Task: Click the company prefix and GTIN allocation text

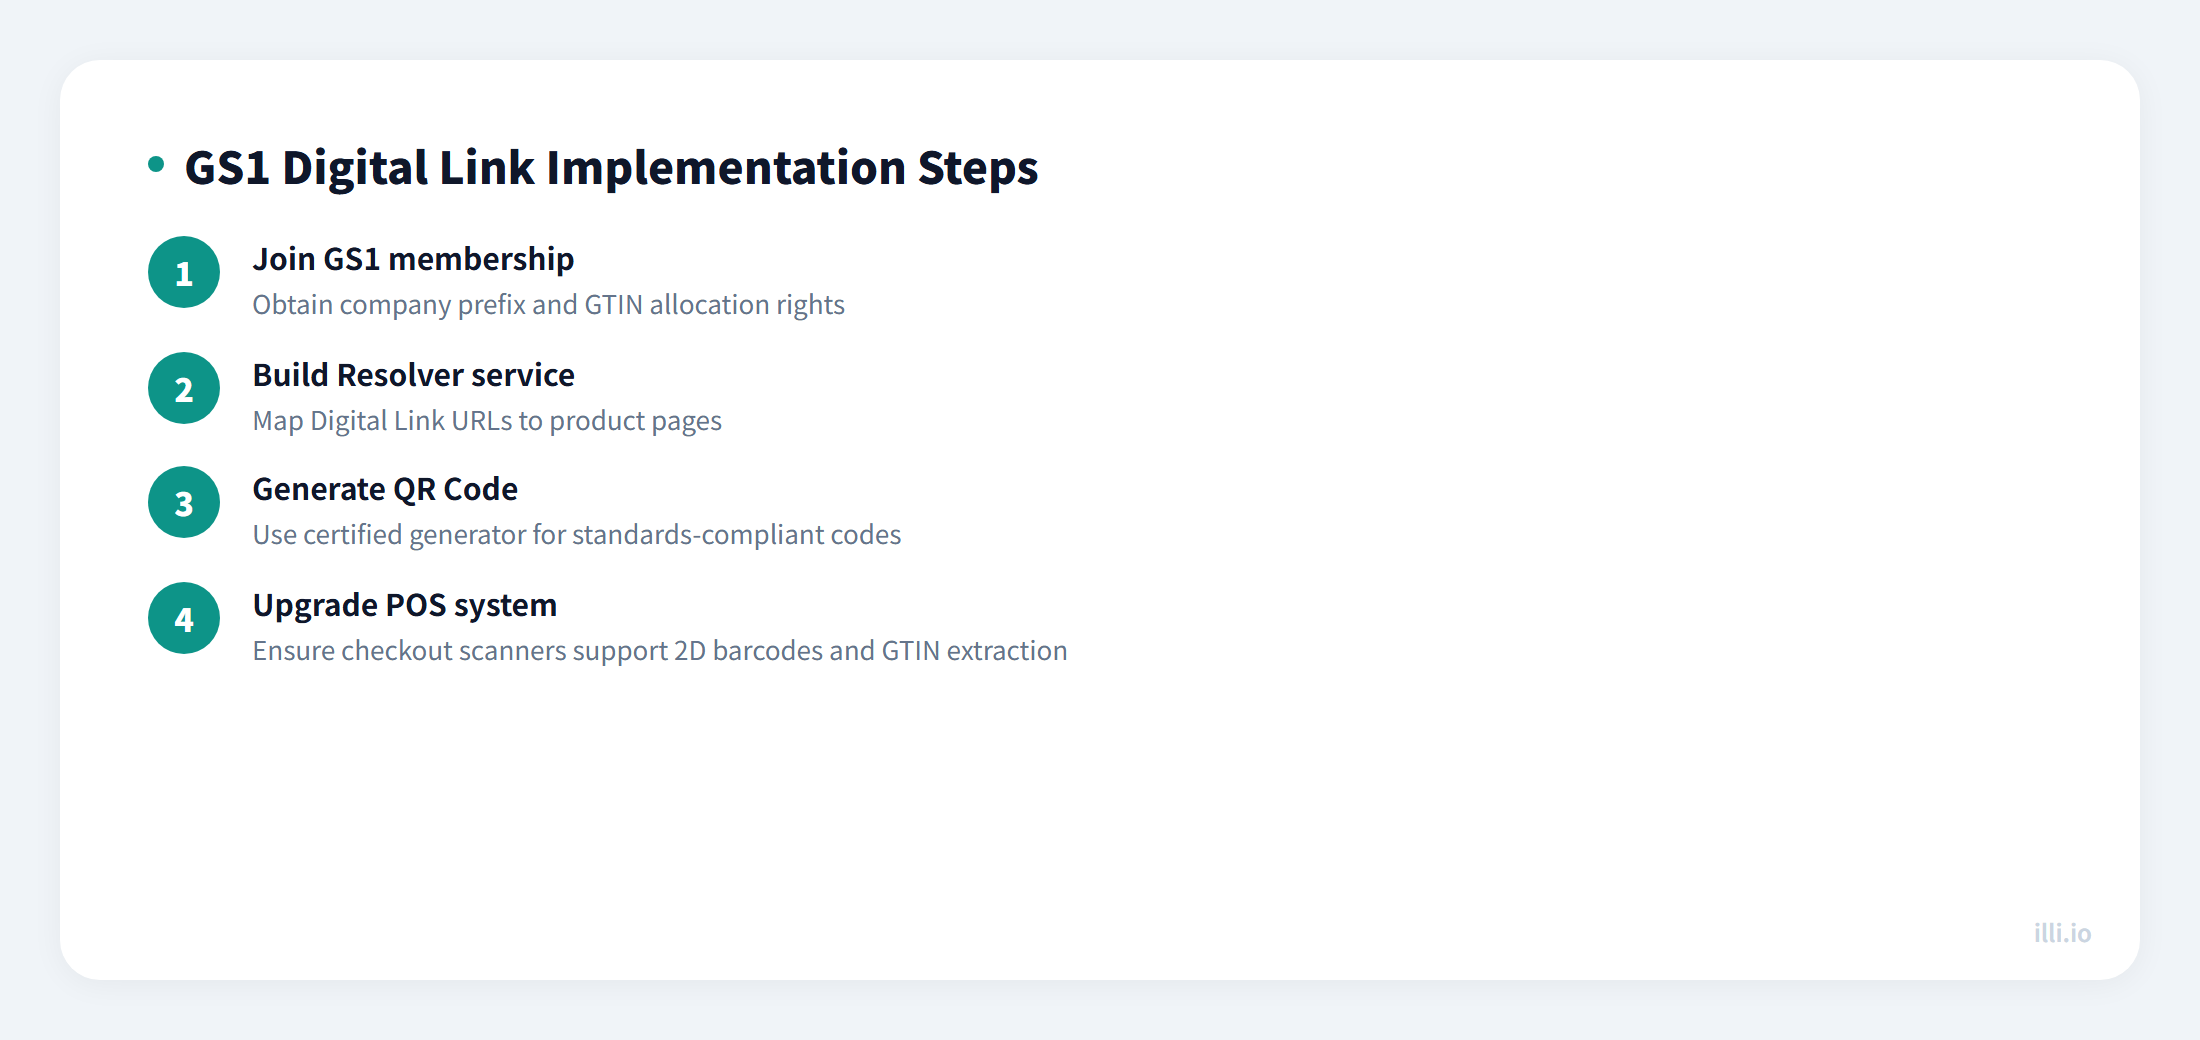Action: 548,305
